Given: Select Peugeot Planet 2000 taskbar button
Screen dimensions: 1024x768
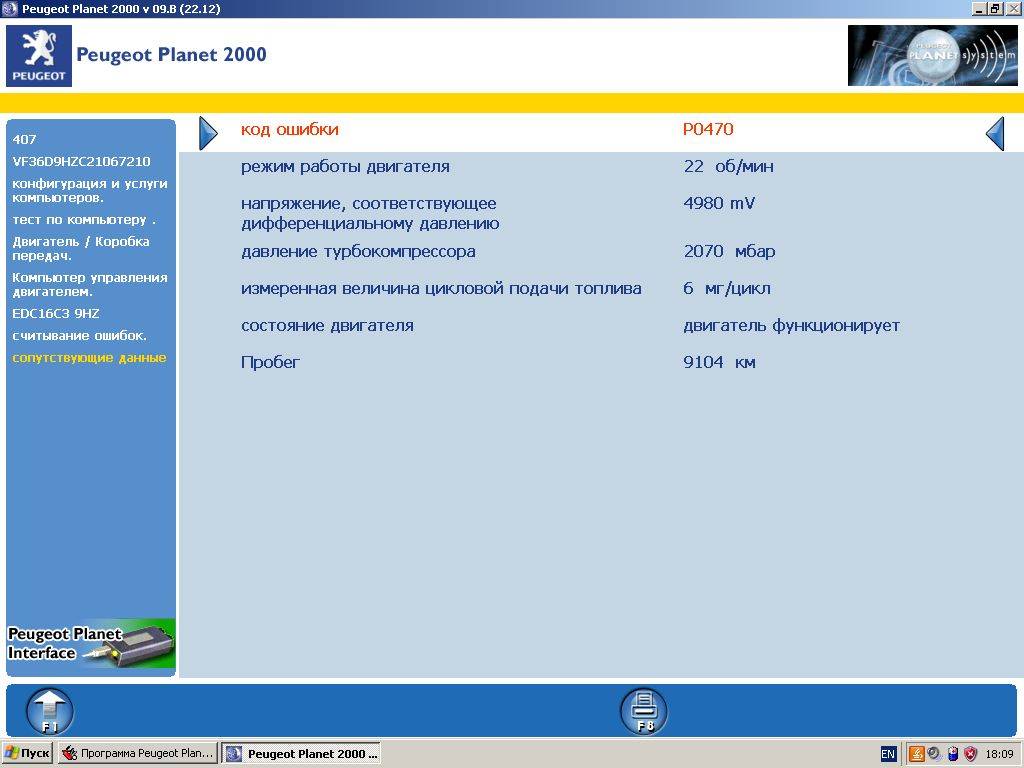Looking at the screenshot, I should (301, 754).
